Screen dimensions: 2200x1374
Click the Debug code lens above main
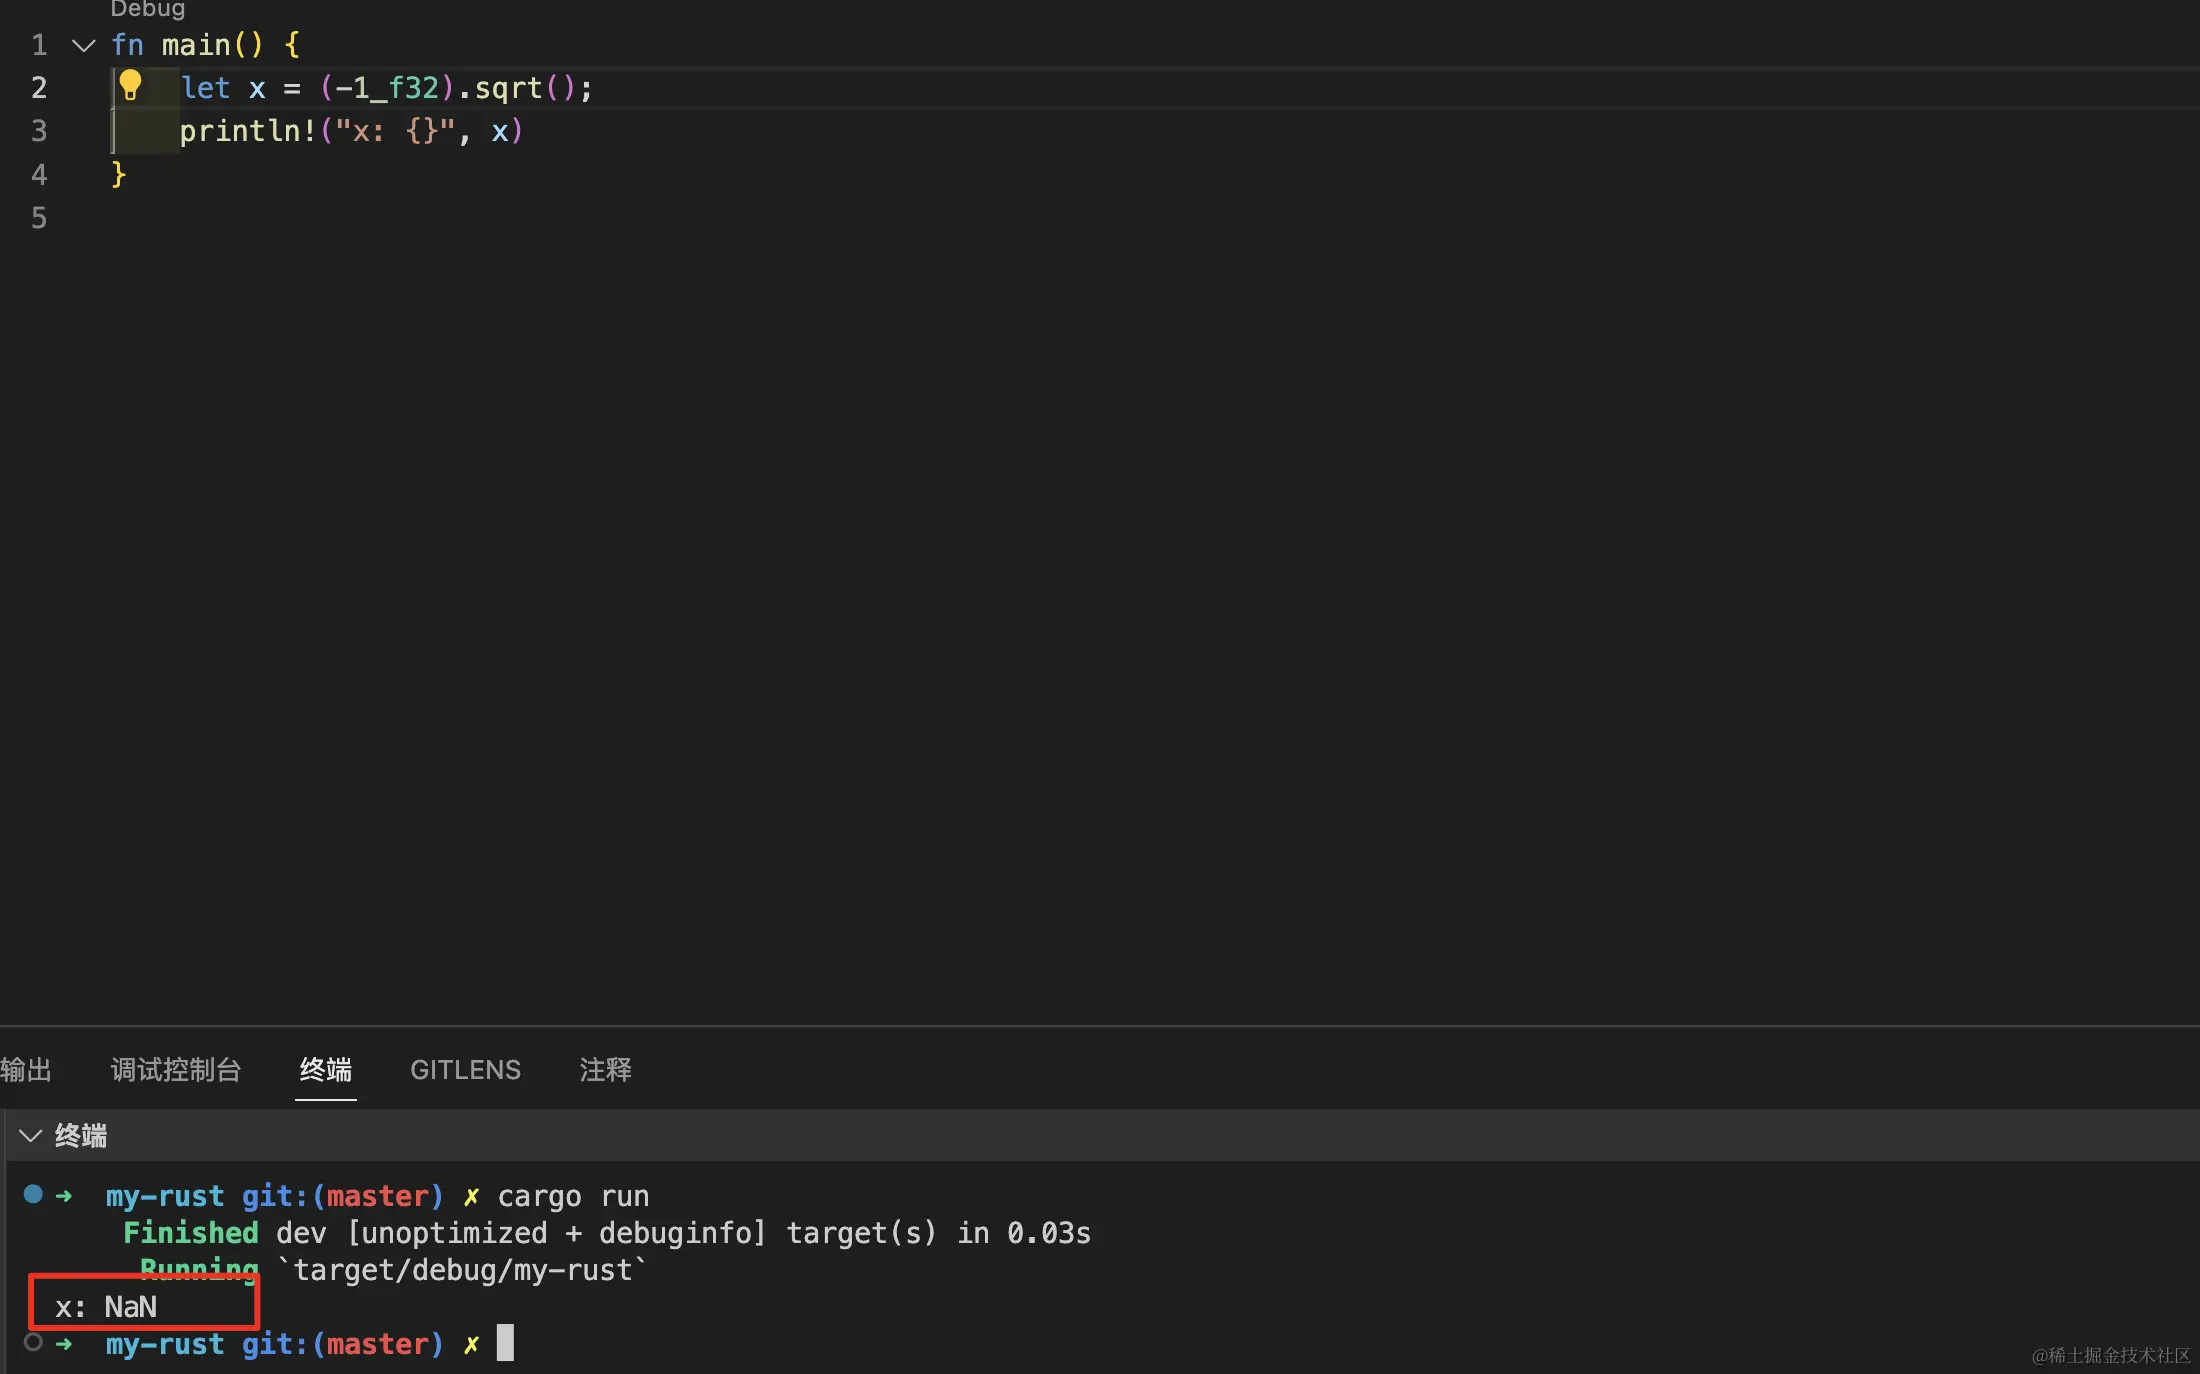(x=147, y=10)
